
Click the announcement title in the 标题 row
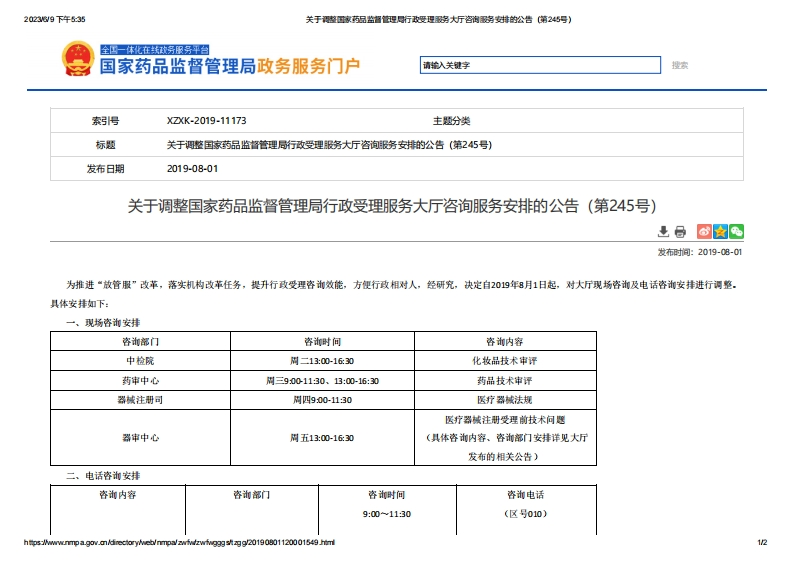pyautogui.click(x=328, y=145)
